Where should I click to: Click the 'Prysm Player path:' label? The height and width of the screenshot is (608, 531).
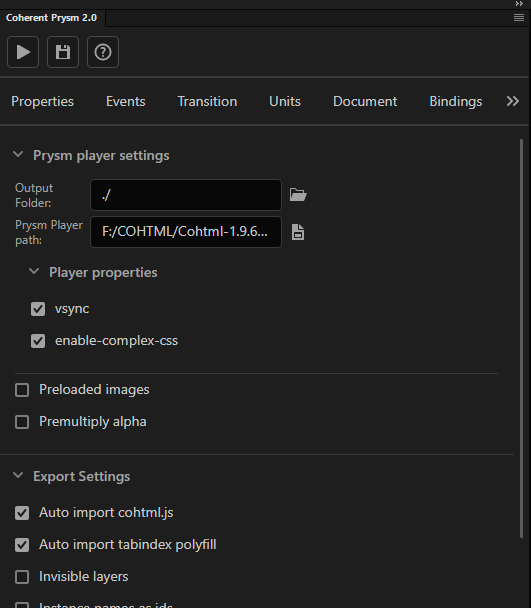pyautogui.click(x=49, y=232)
